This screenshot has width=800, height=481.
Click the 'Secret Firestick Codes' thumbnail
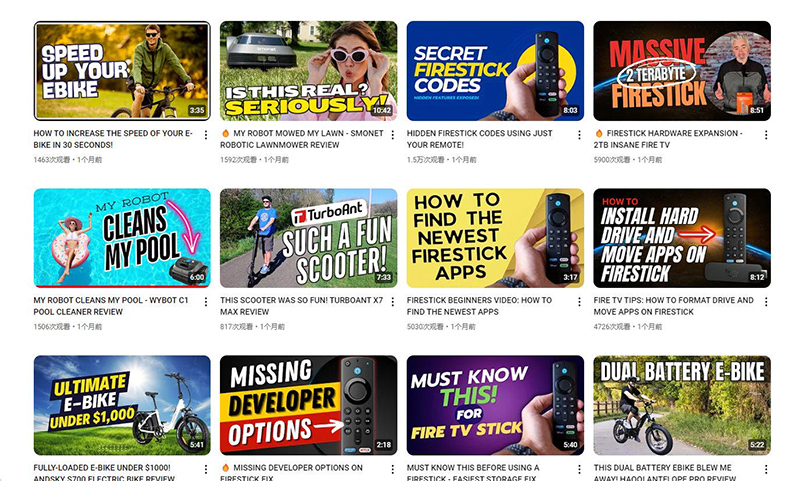(495, 71)
